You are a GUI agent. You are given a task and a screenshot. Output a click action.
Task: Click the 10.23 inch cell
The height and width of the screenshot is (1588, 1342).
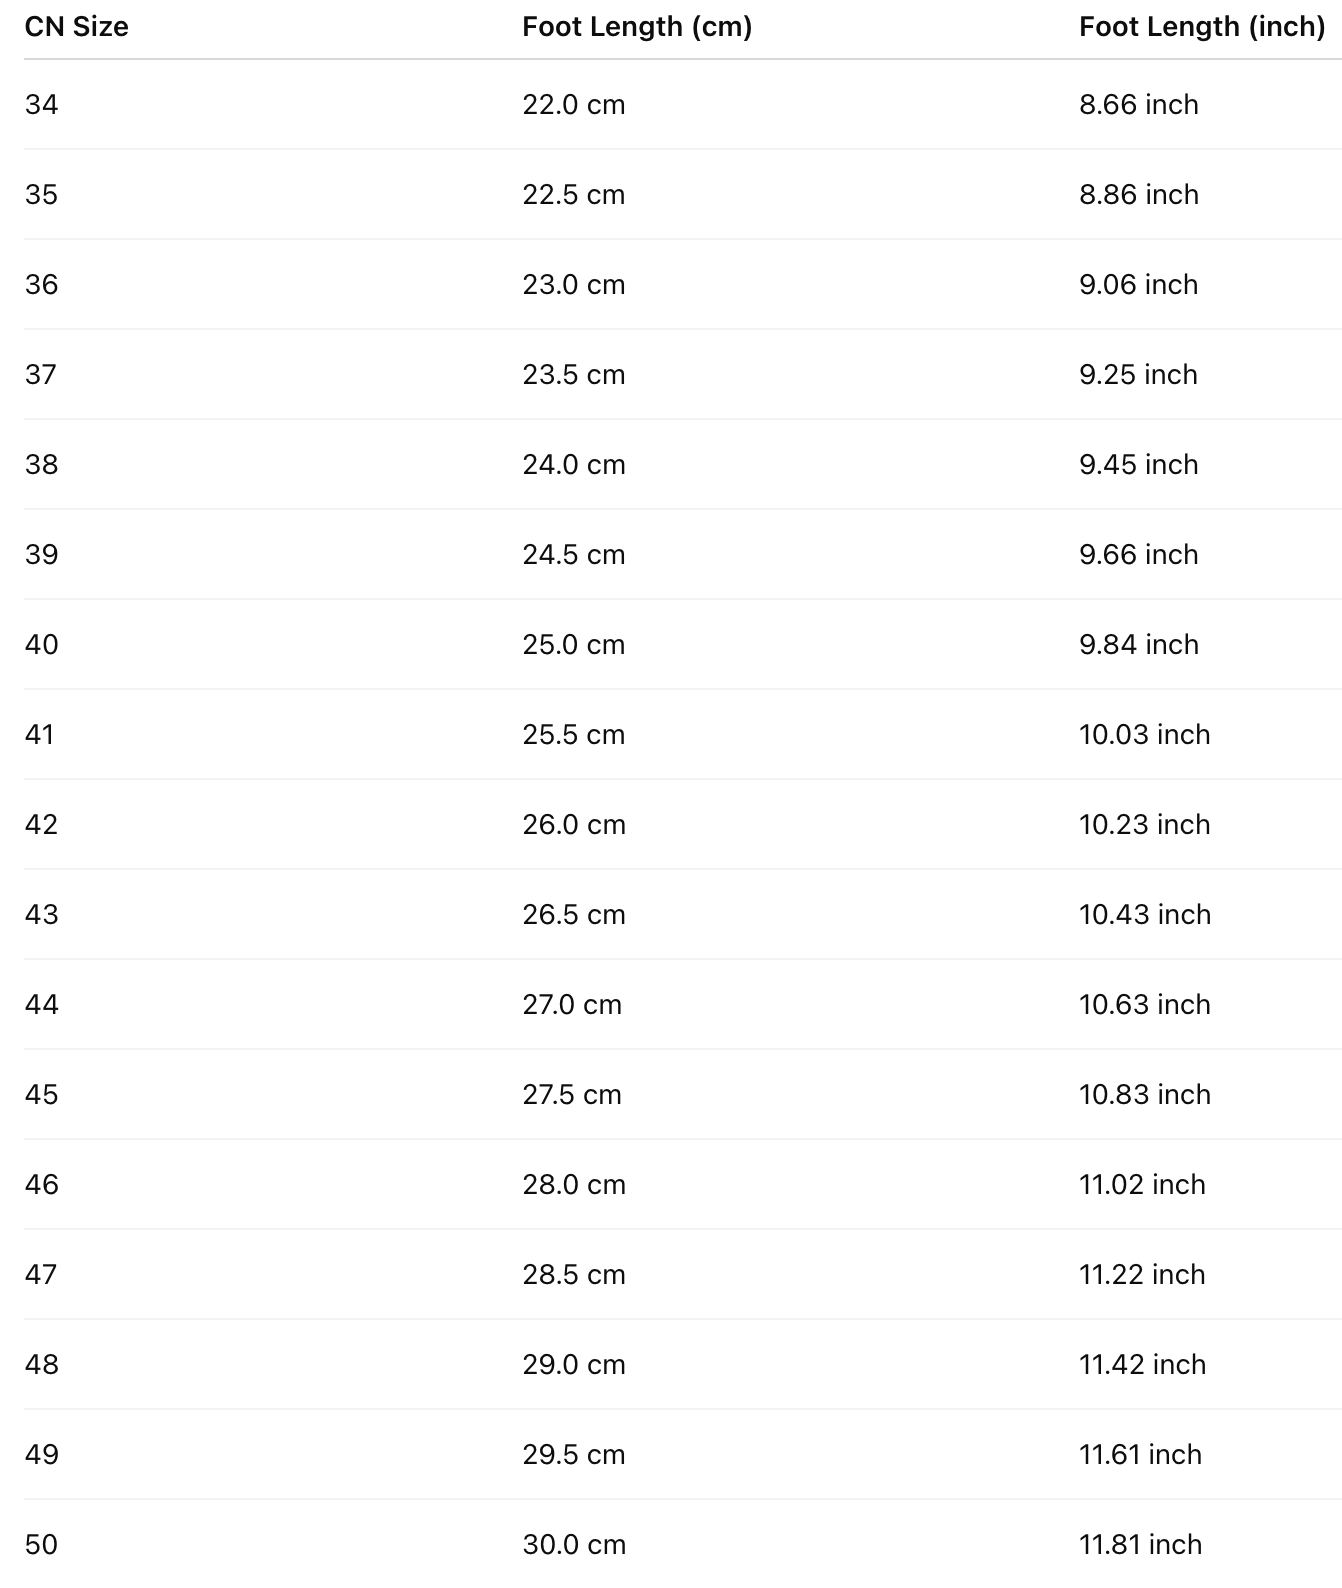coord(1145,825)
